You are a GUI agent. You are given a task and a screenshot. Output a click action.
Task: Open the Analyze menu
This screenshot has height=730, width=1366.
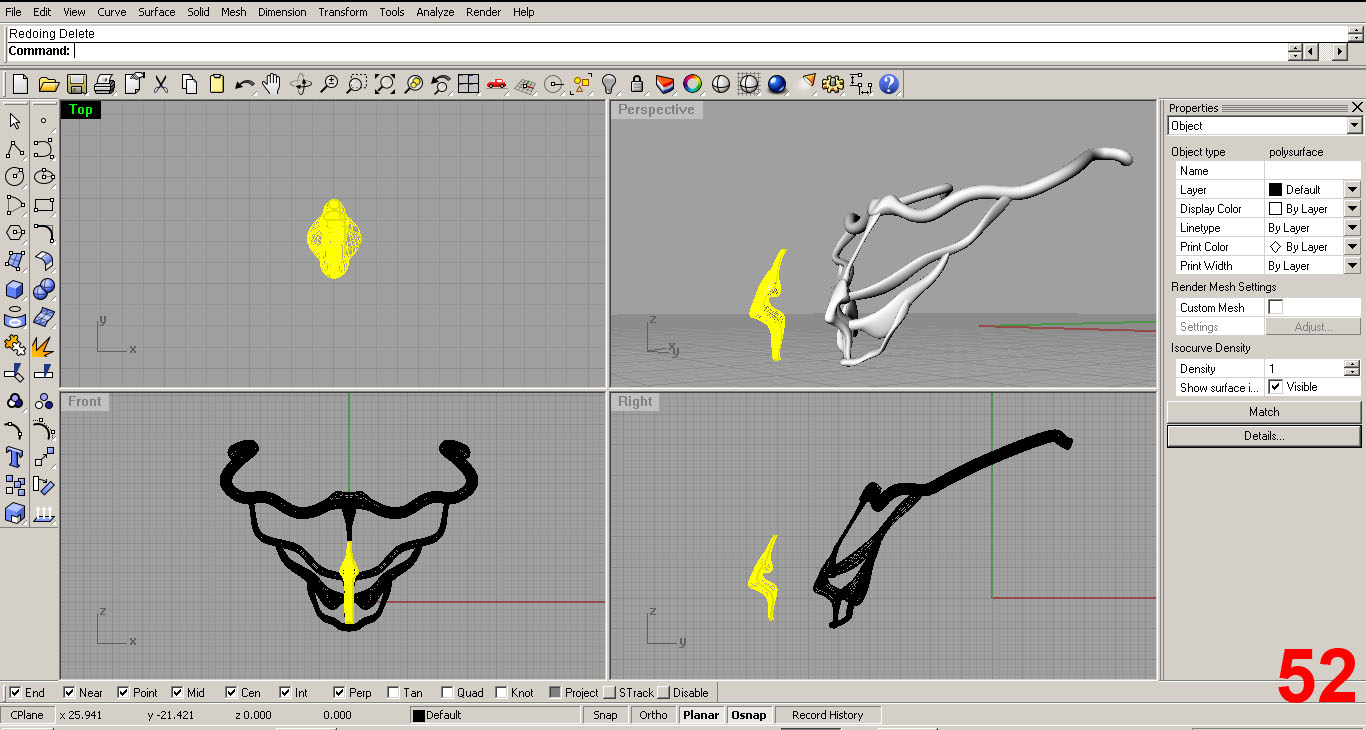(435, 12)
